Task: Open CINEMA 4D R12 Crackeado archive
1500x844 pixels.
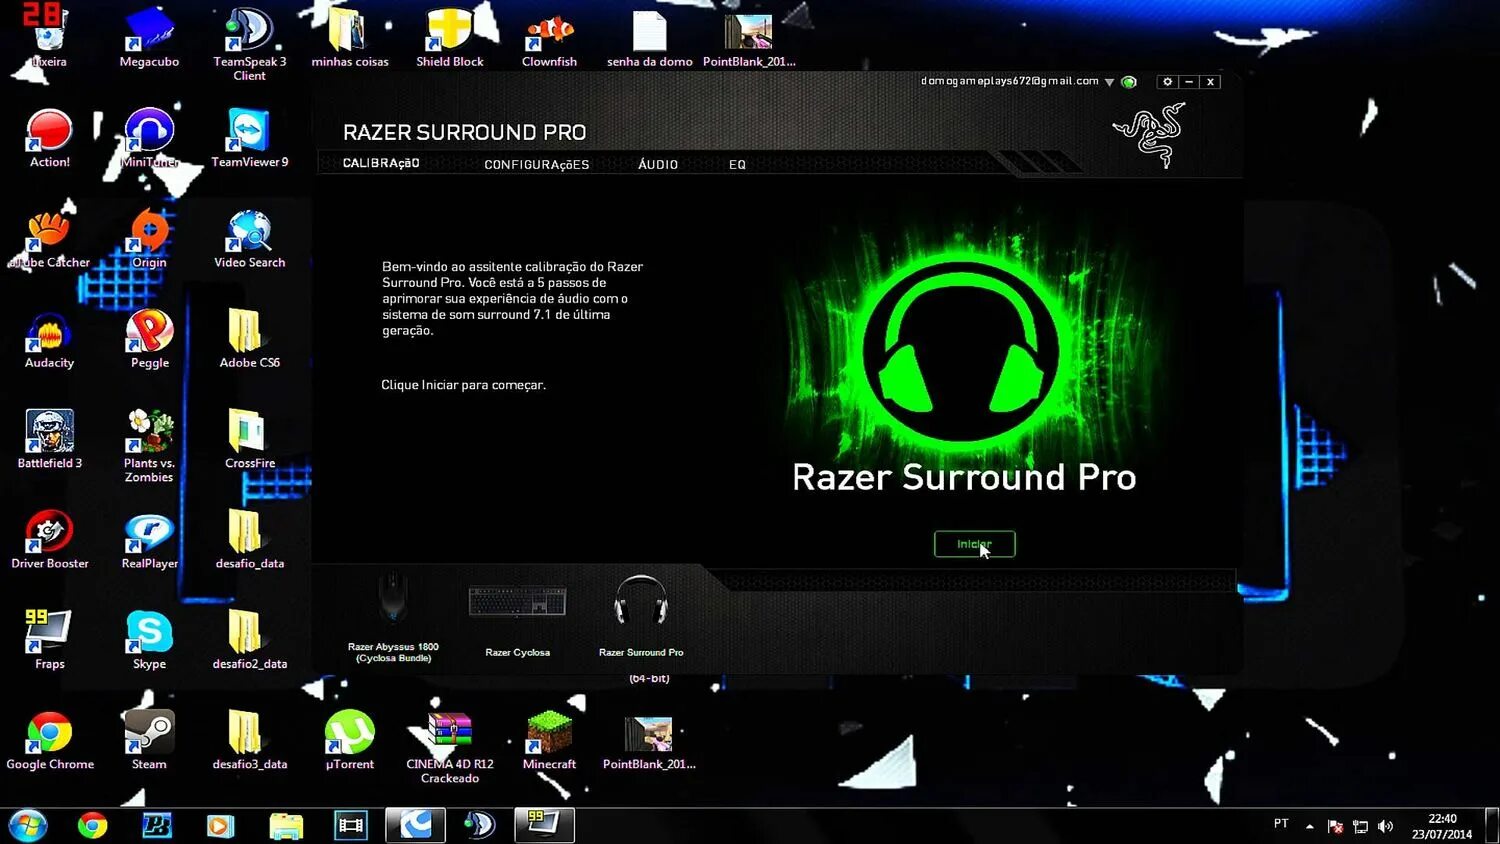Action: click(450, 748)
